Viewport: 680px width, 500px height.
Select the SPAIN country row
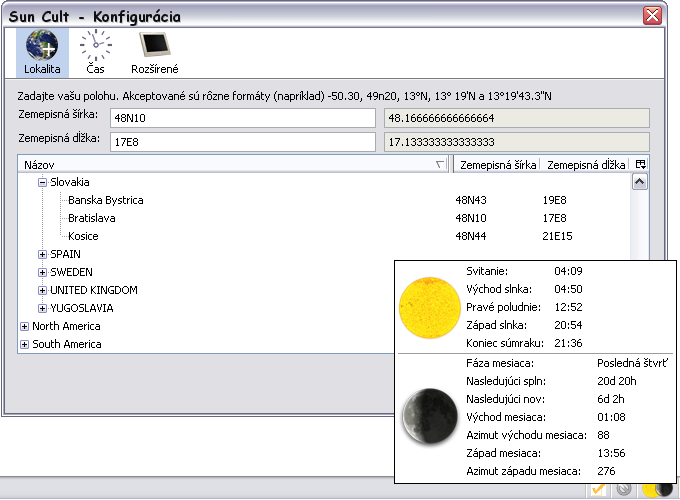pyautogui.click(x=65, y=254)
